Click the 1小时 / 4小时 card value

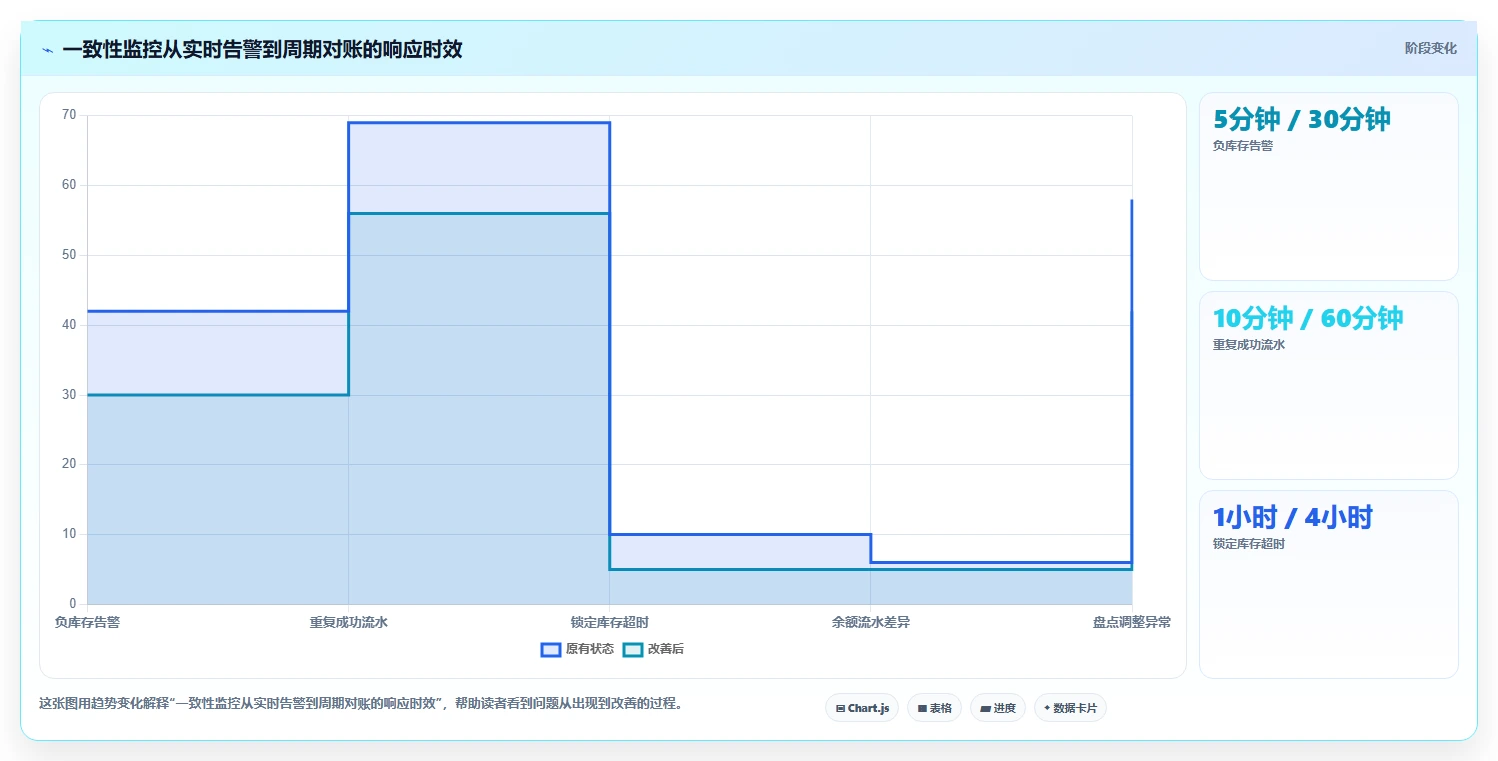[x=1292, y=517]
